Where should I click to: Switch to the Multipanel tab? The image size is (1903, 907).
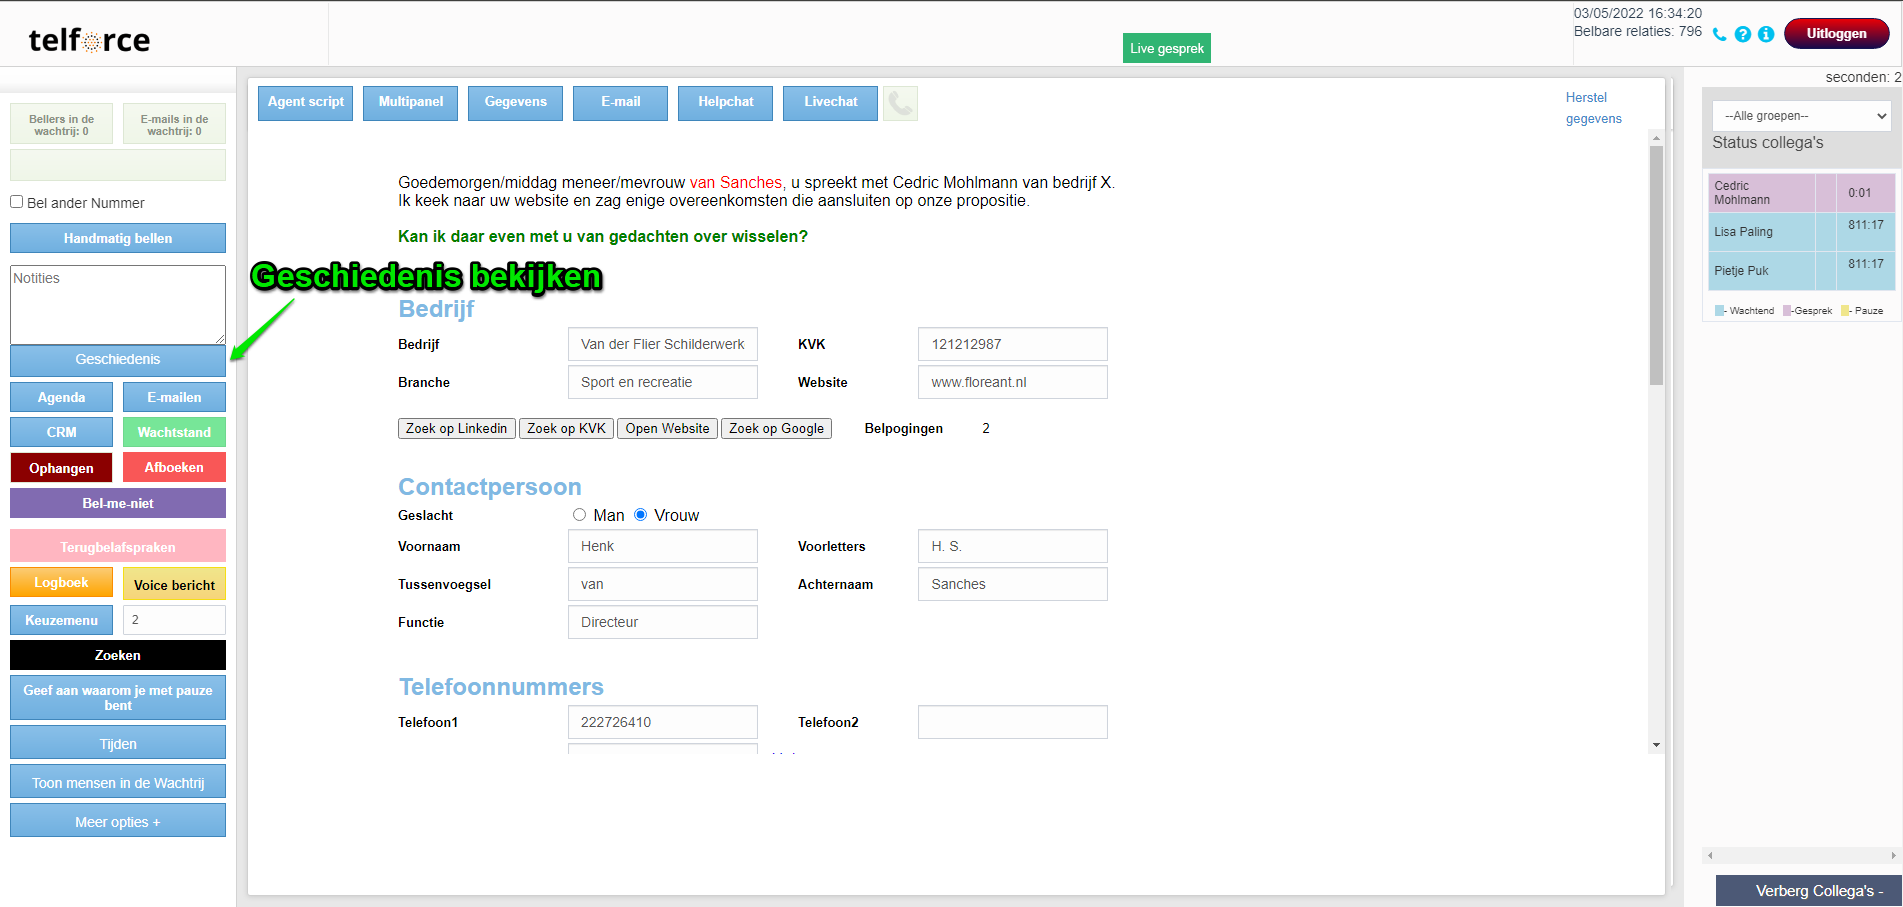[411, 102]
